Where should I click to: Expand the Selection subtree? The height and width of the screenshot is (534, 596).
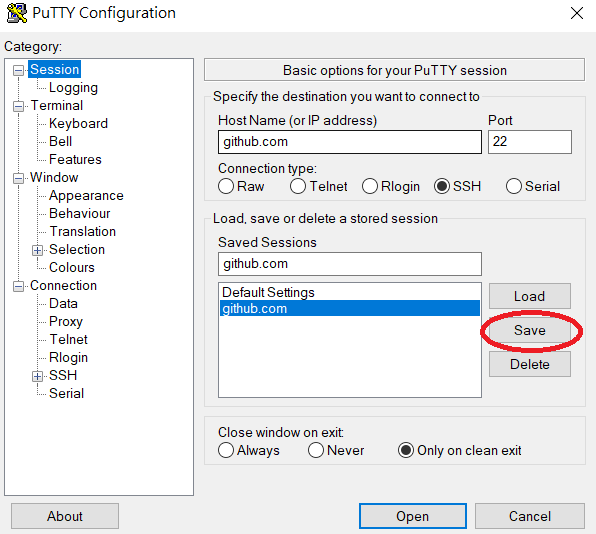(37, 250)
